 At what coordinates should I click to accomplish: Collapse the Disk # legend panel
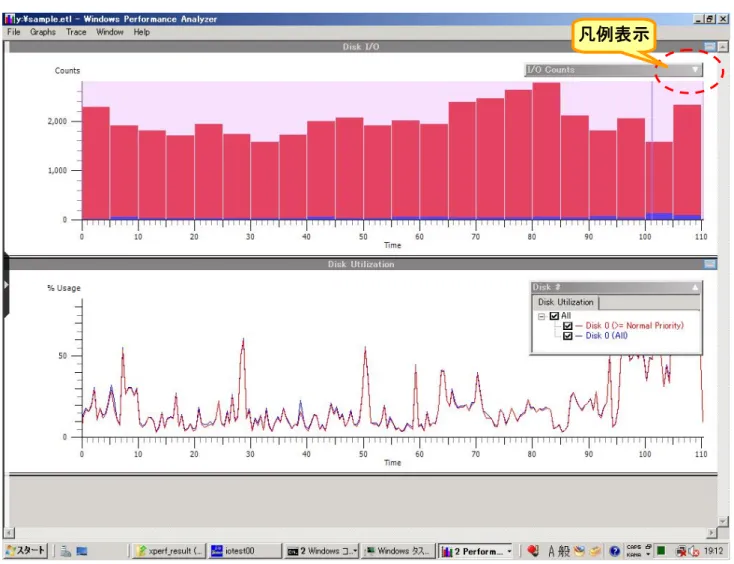click(x=695, y=287)
